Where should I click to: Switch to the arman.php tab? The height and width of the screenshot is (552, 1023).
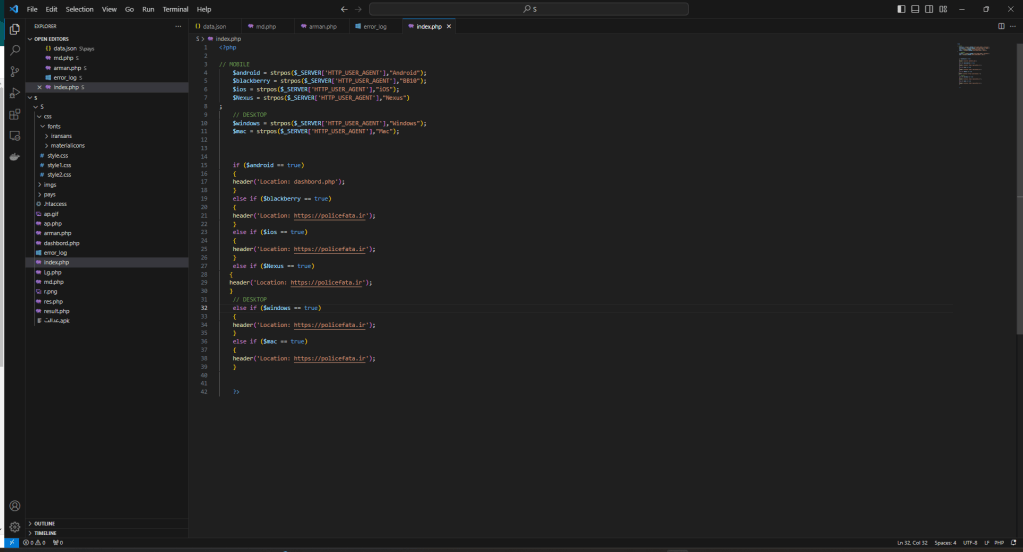click(322, 26)
